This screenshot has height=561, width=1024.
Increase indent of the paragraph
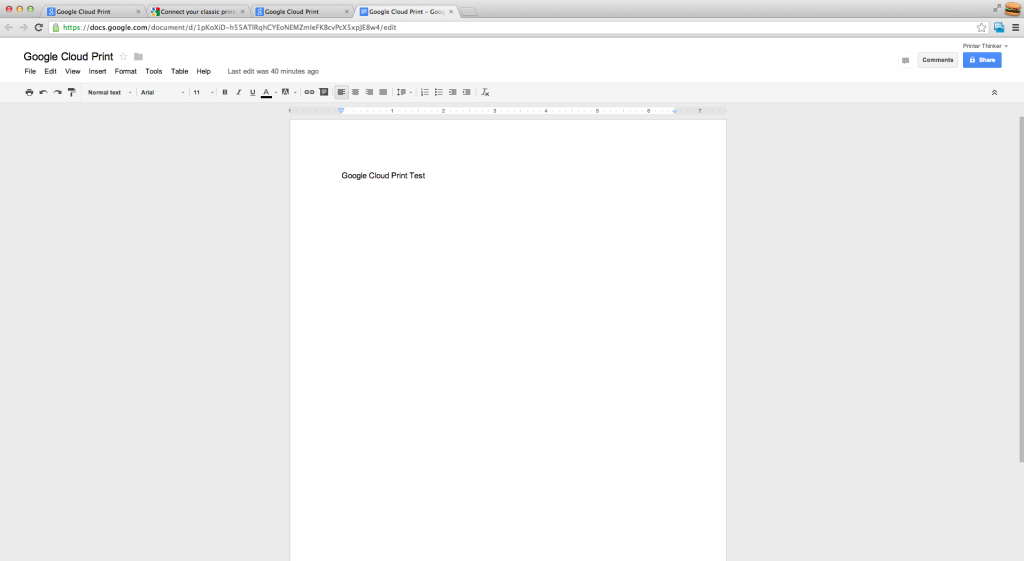(x=466, y=92)
